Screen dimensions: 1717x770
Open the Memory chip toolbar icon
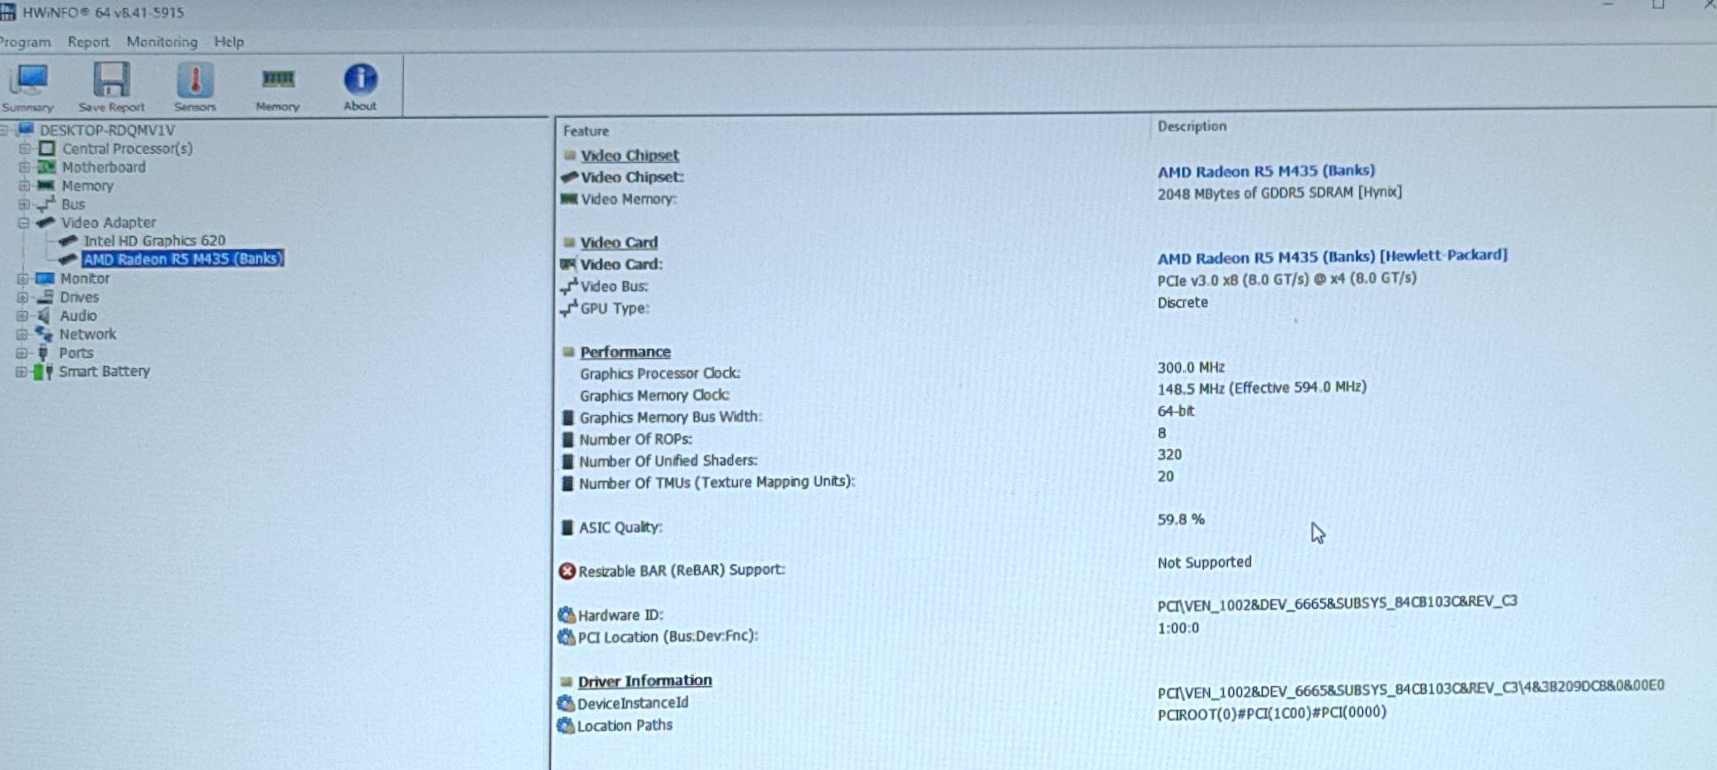[278, 78]
